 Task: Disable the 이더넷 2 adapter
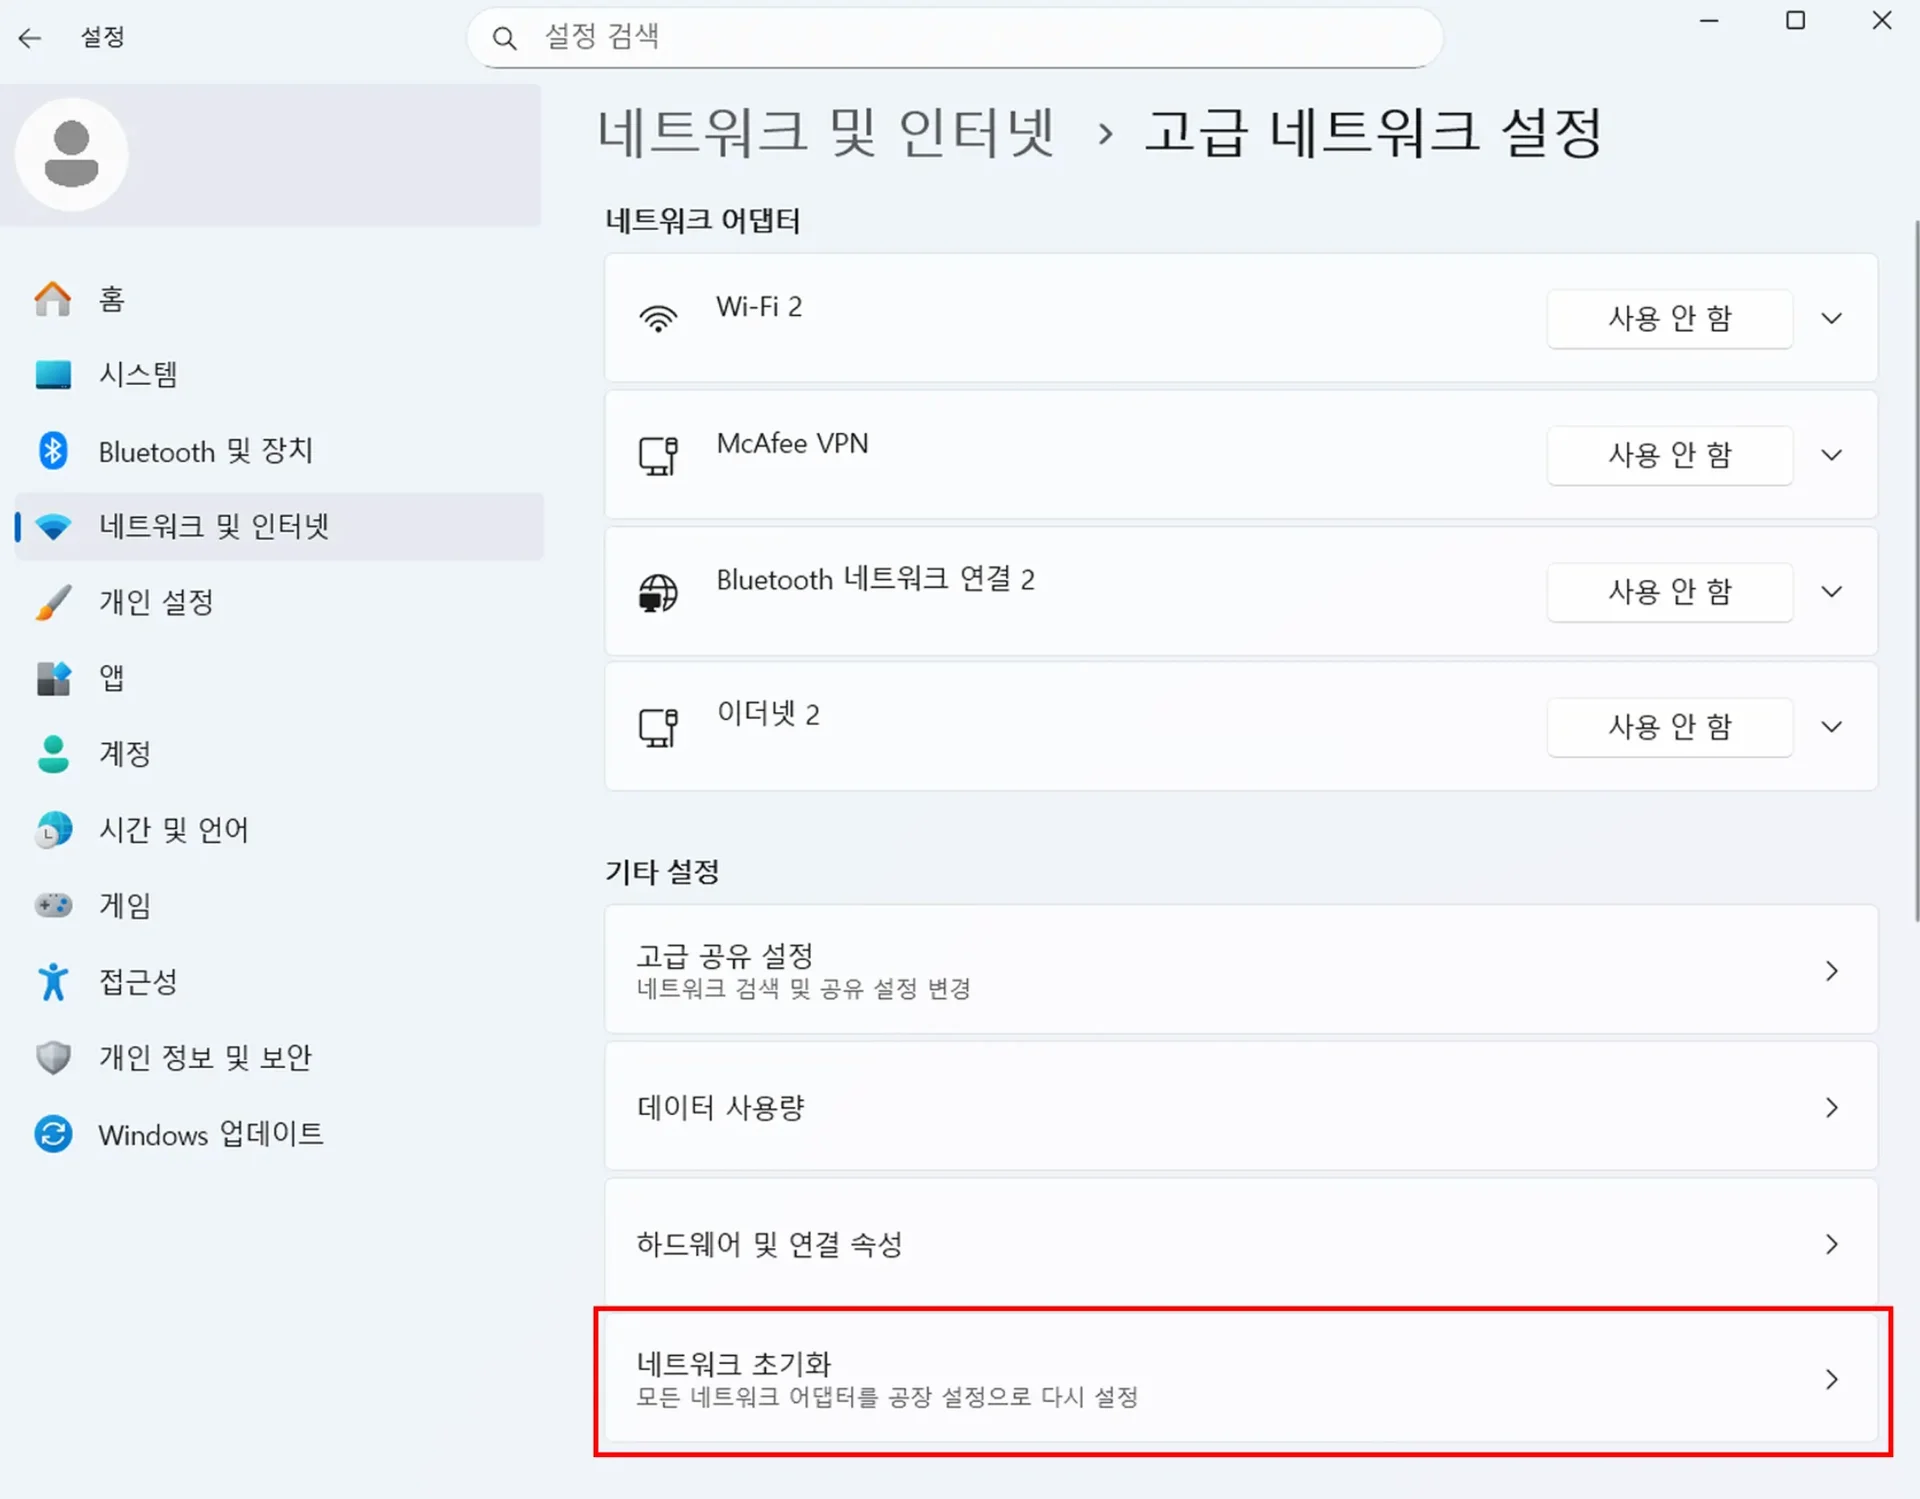click(1669, 727)
